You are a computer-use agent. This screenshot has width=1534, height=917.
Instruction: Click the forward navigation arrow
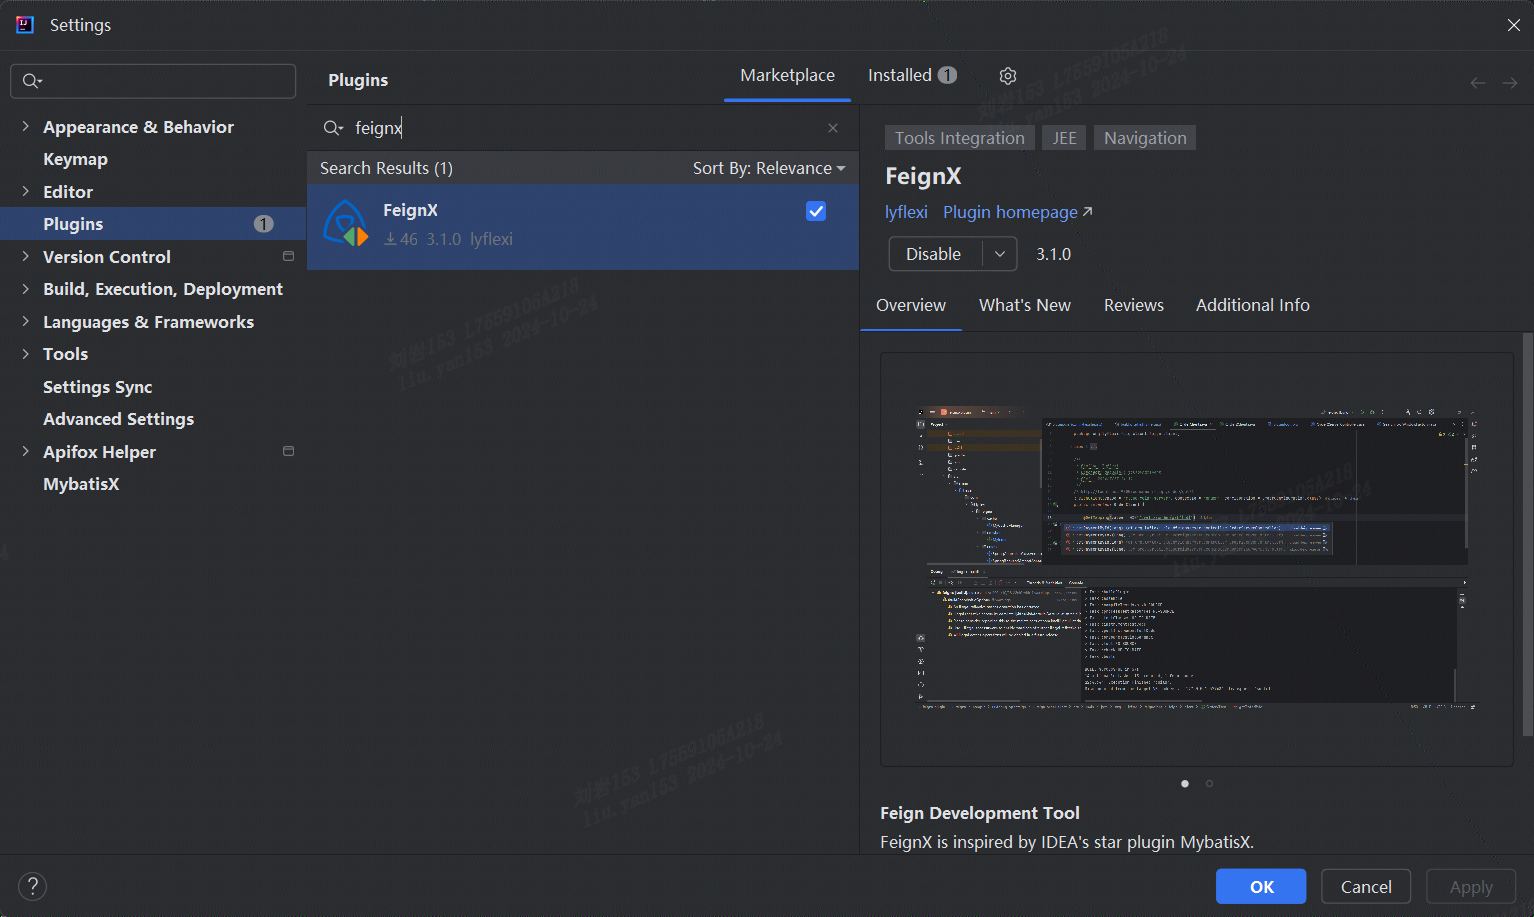click(1510, 83)
